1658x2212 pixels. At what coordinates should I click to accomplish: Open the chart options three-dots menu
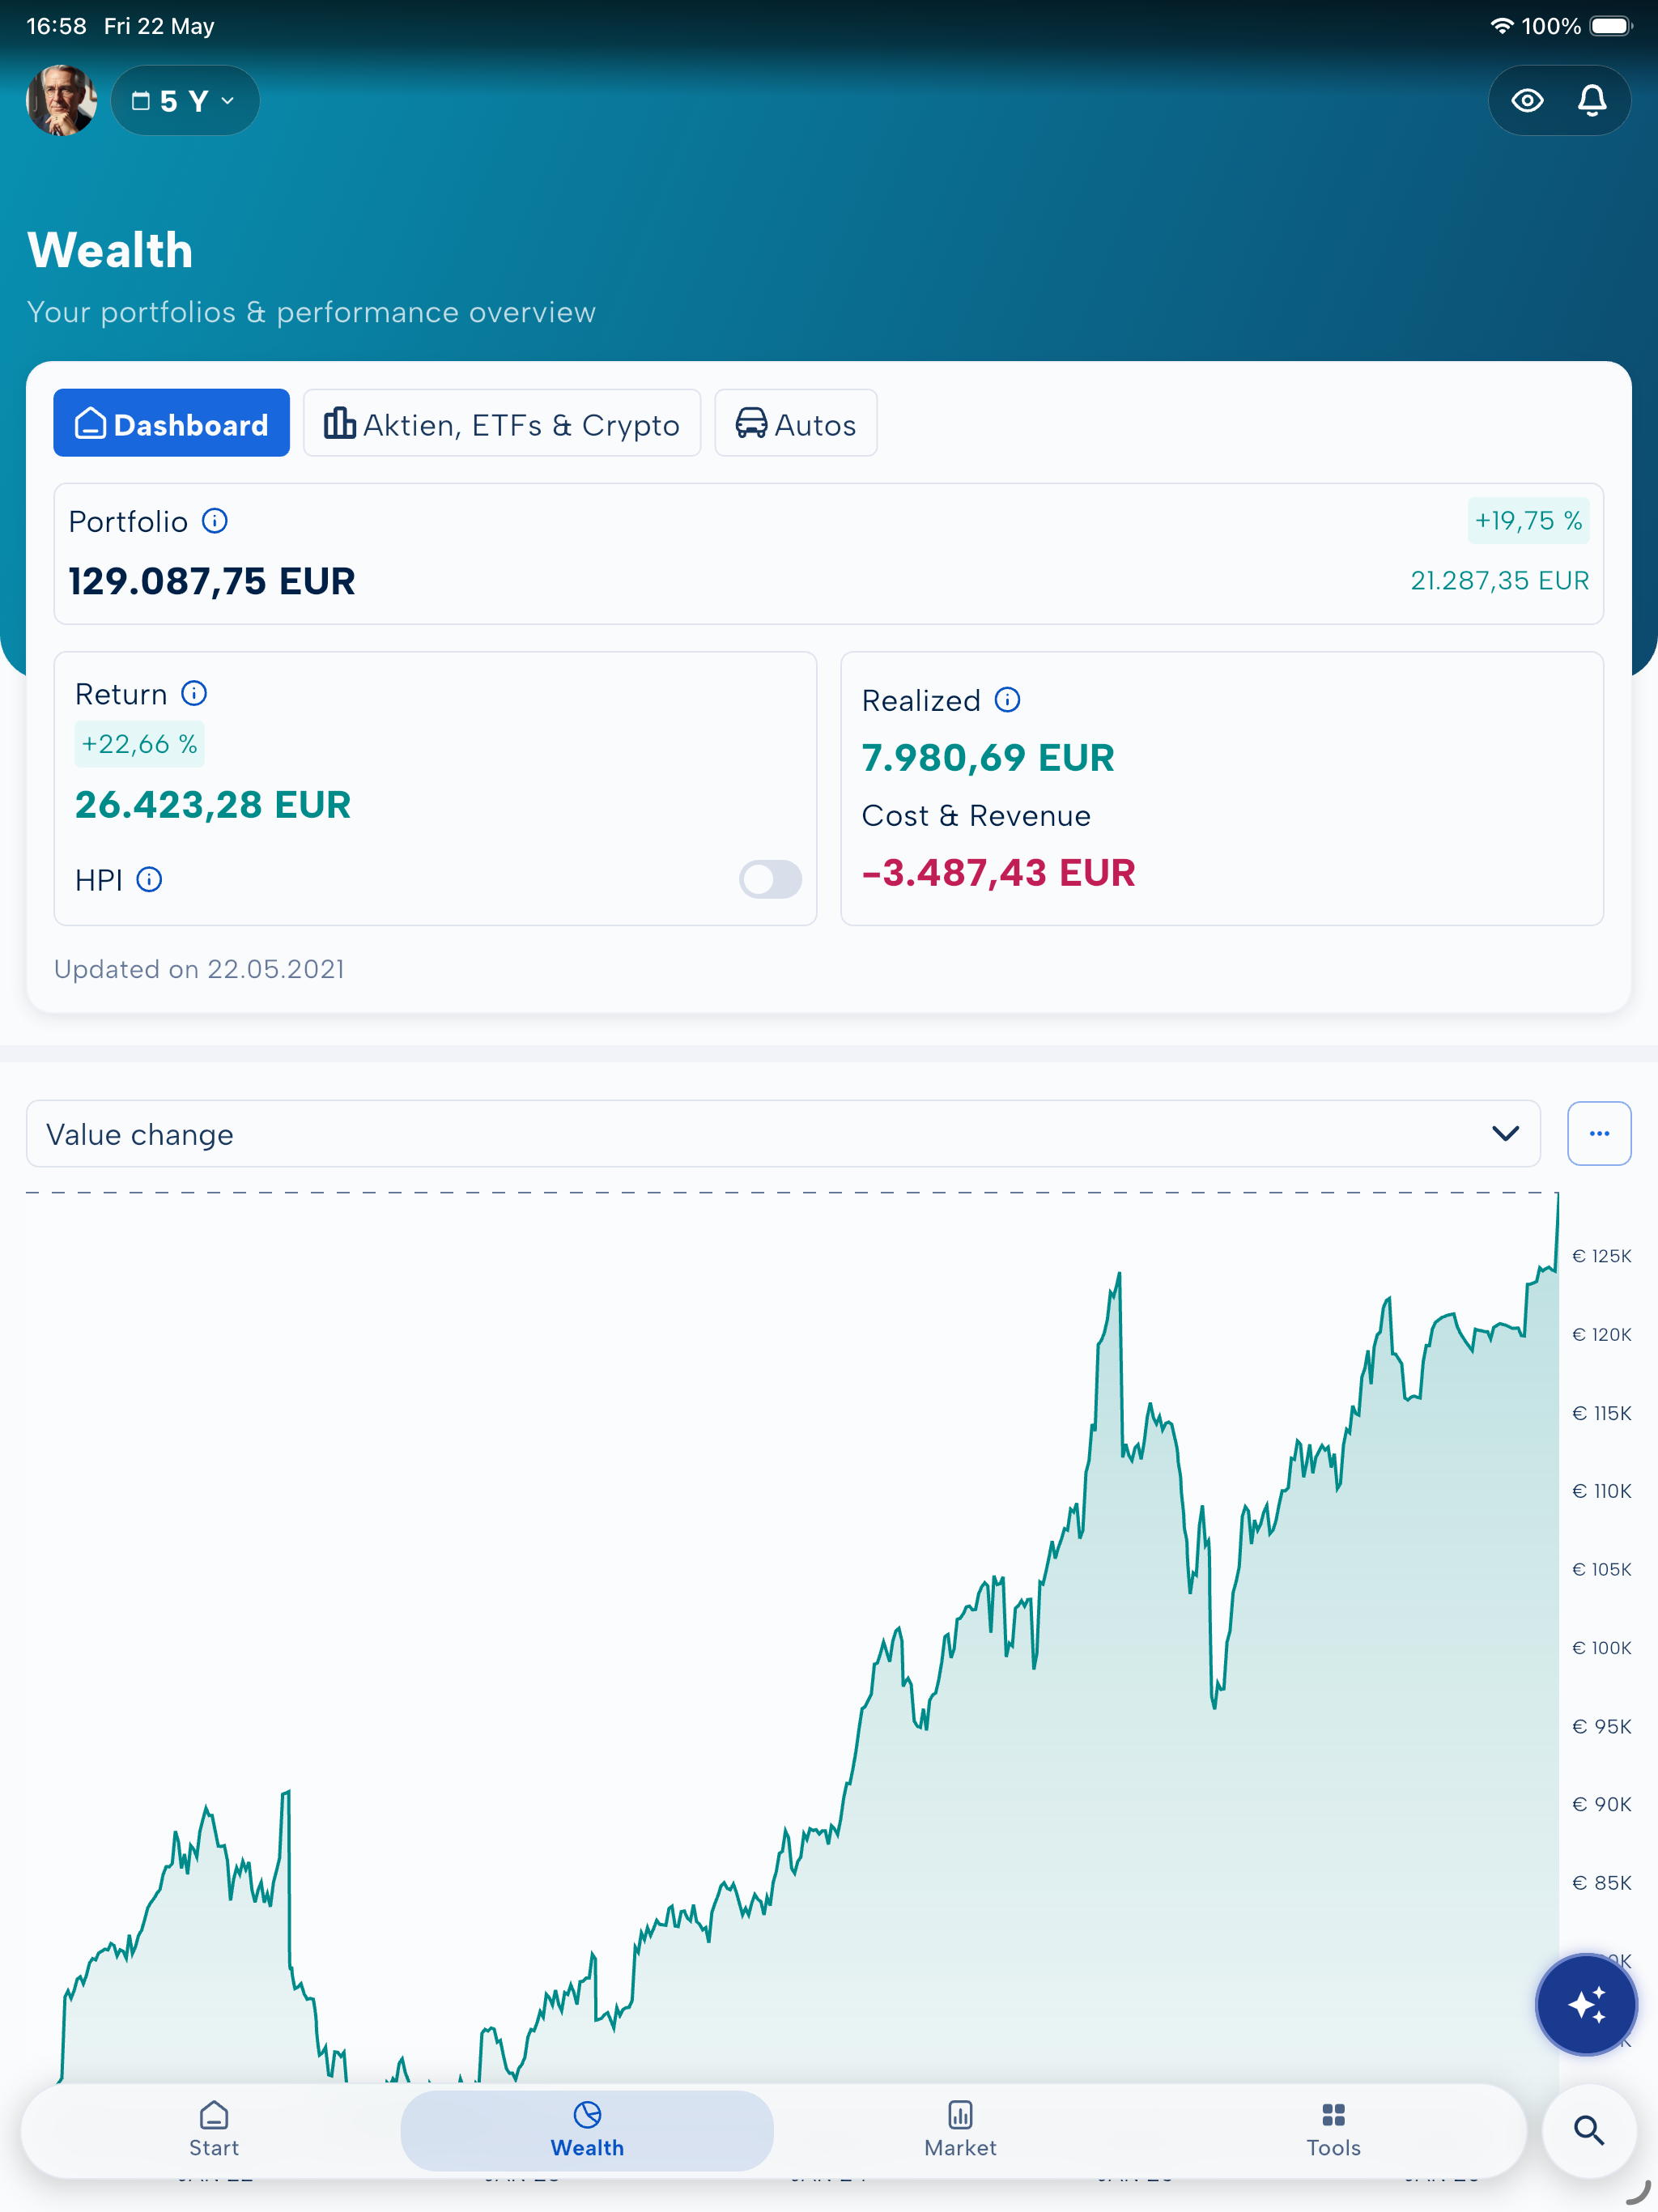click(1599, 1134)
